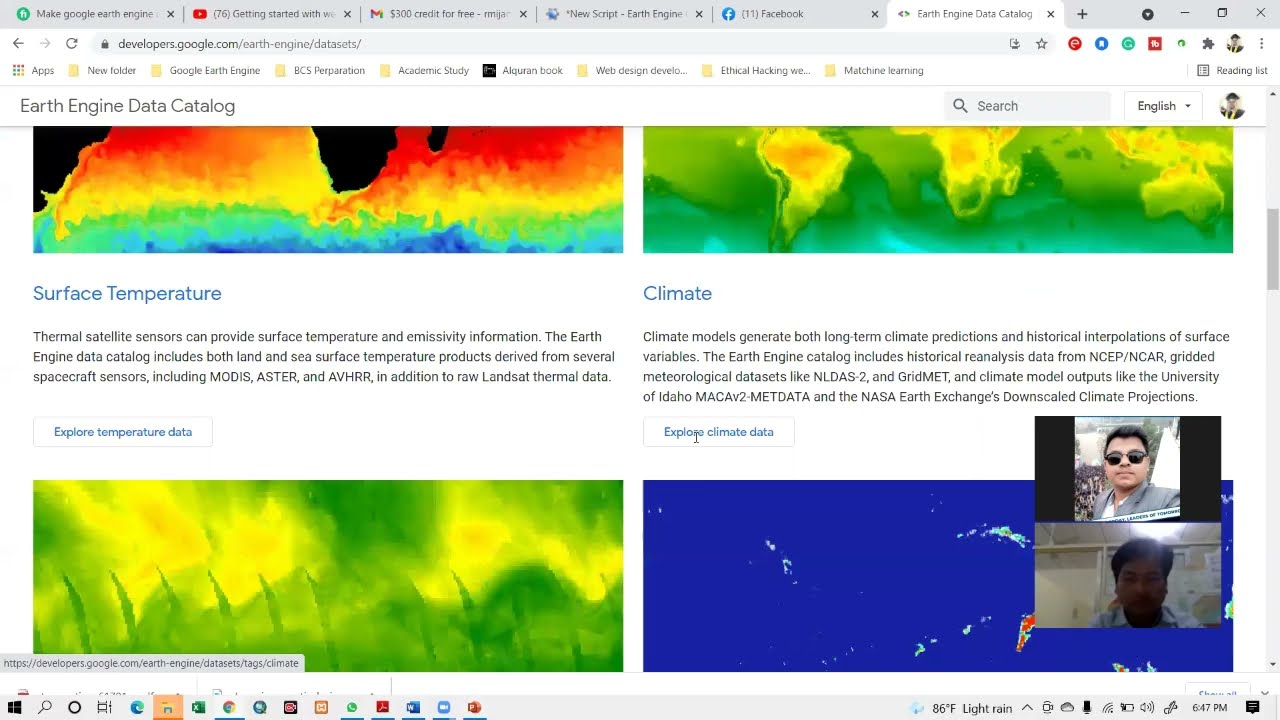Open the Wi-Fi network icon
The image size is (1280, 720).
click(x=1127, y=708)
